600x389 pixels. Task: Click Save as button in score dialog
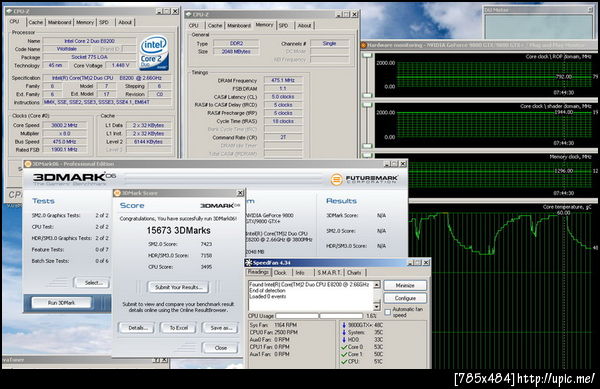[221, 328]
